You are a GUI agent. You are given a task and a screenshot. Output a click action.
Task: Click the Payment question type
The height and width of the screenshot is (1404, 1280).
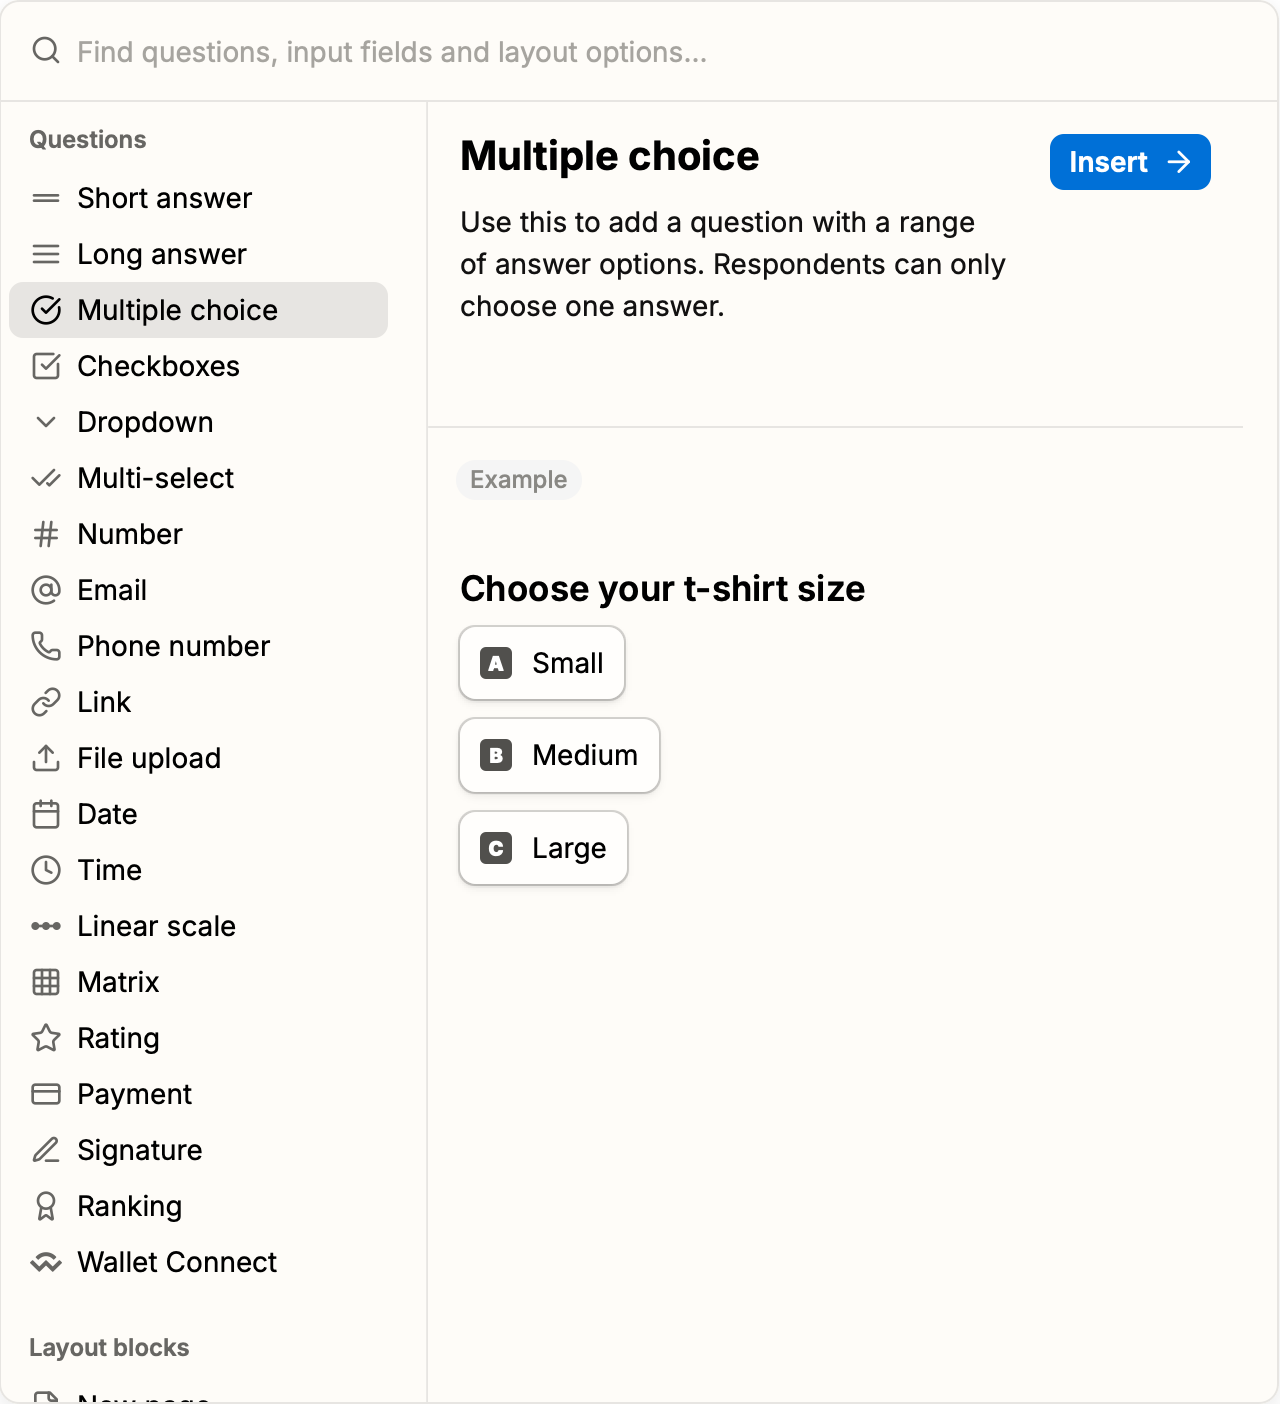pyautogui.click(x=134, y=1094)
